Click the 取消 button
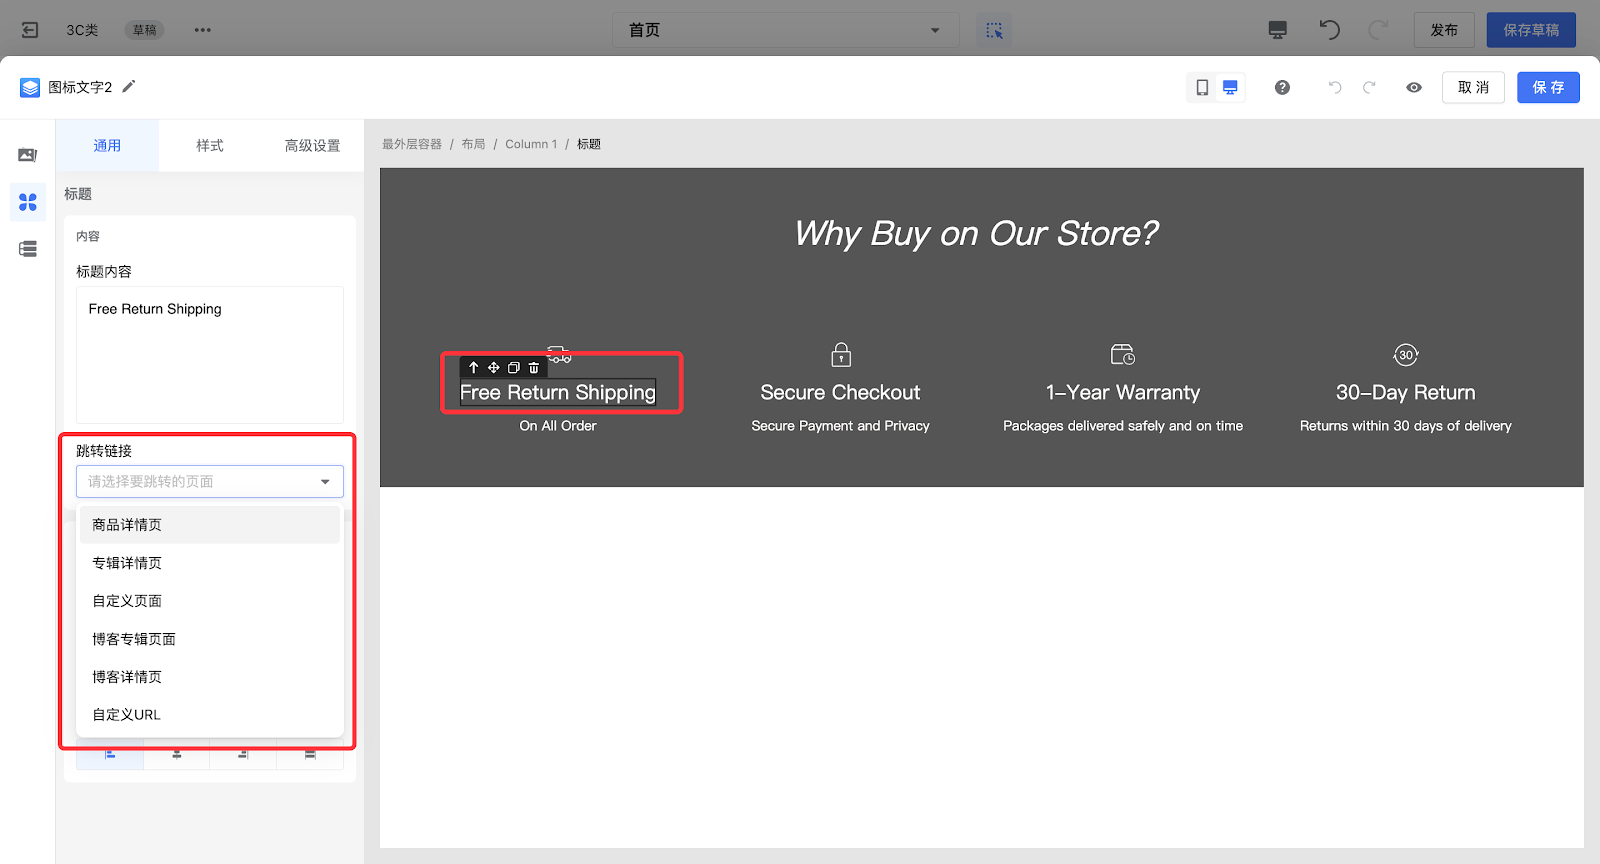The width and height of the screenshot is (1600, 864). coord(1473,88)
